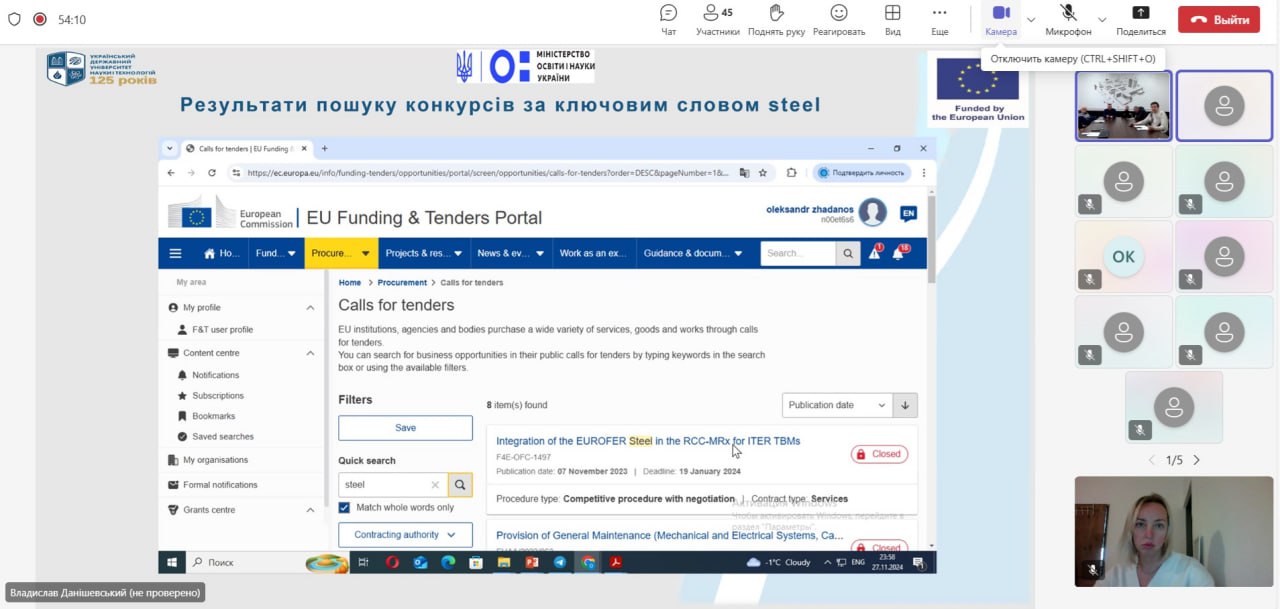Go to previous participants page arrow

[x=1151, y=460]
